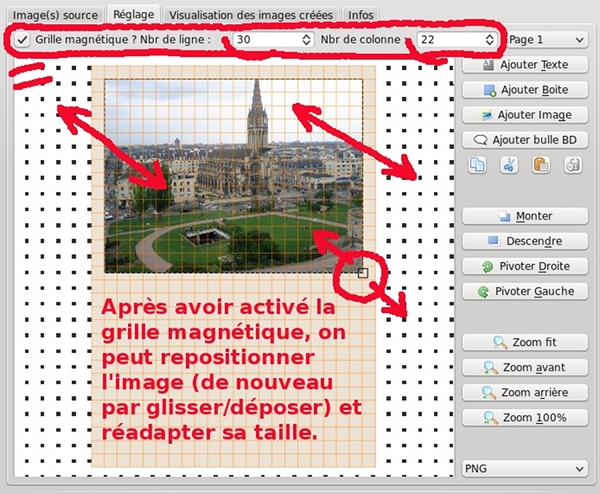Click the Zoom 100% magnifier icon
The height and width of the screenshot is (494, 600).
click(x=491, y=418)
